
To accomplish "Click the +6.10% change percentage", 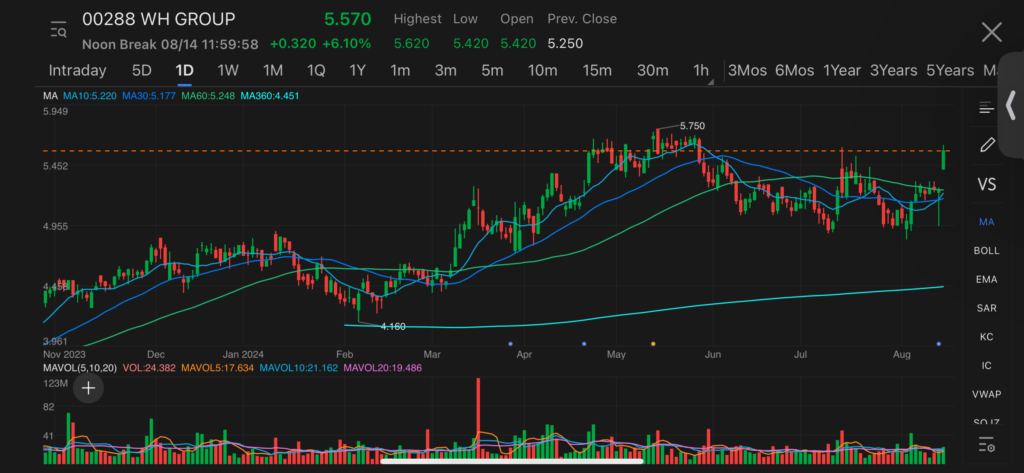I will click(x=347, y=44).
